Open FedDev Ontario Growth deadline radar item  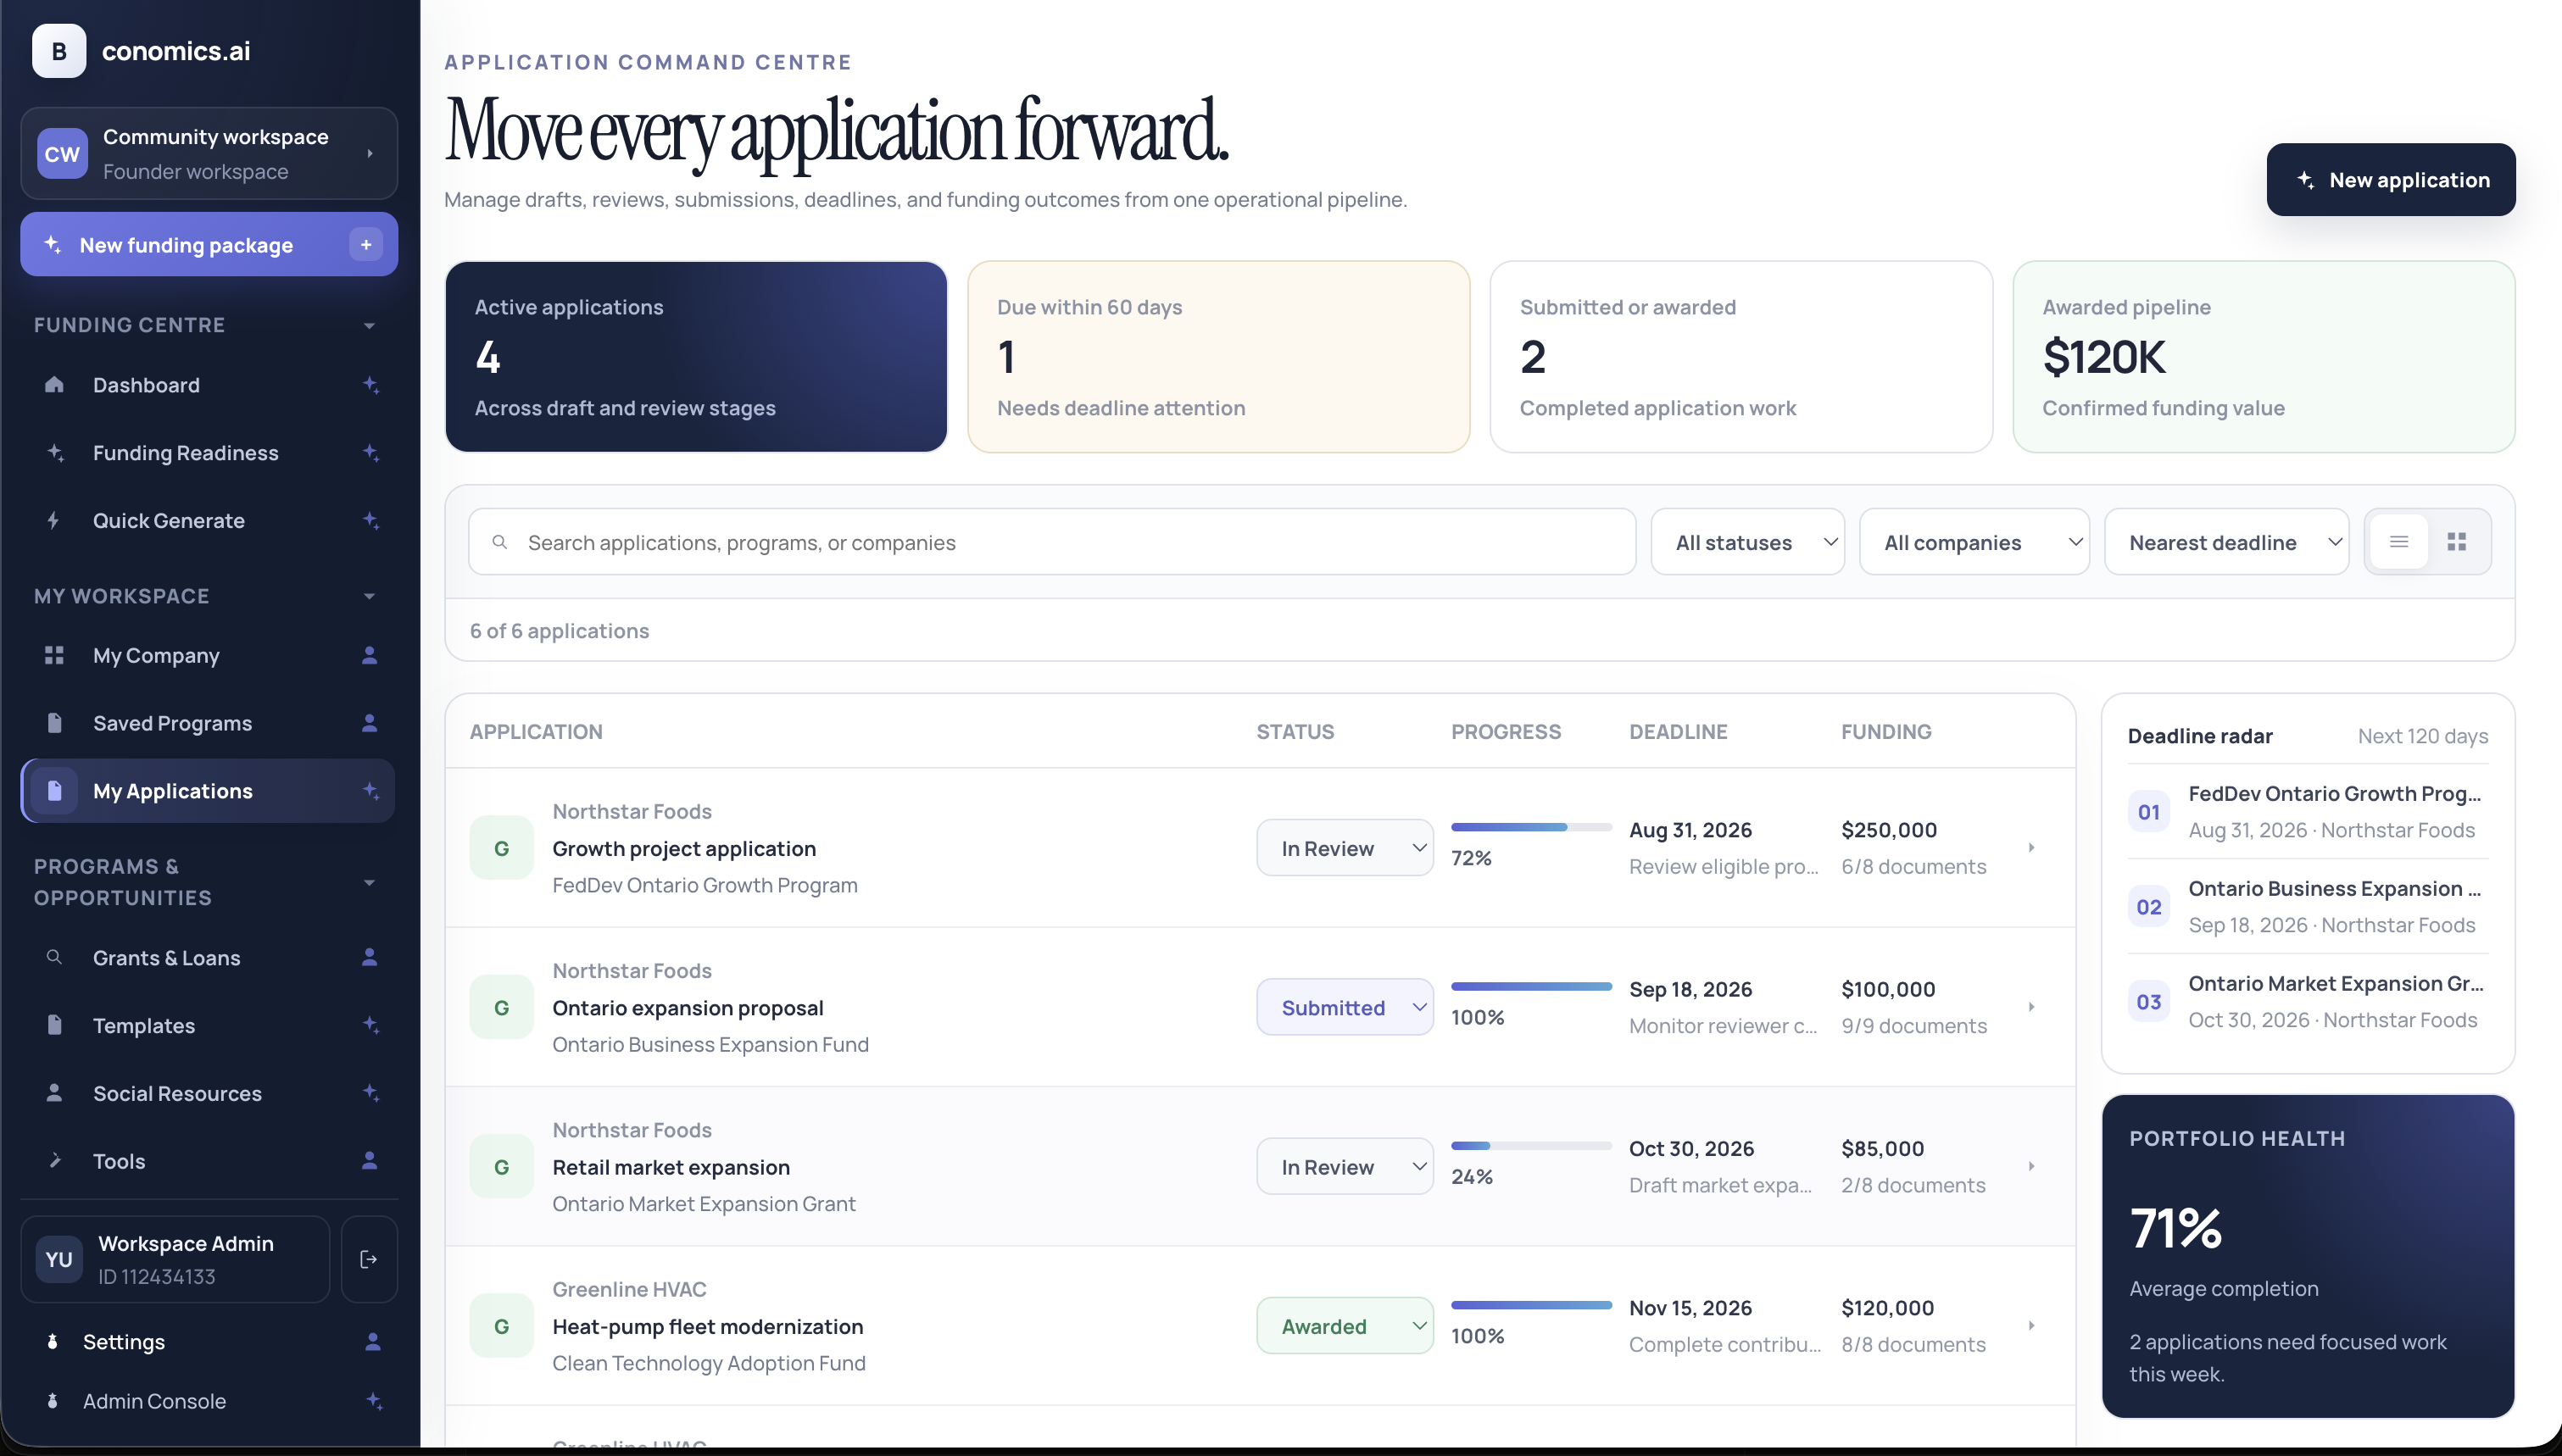pos(2308,812)
